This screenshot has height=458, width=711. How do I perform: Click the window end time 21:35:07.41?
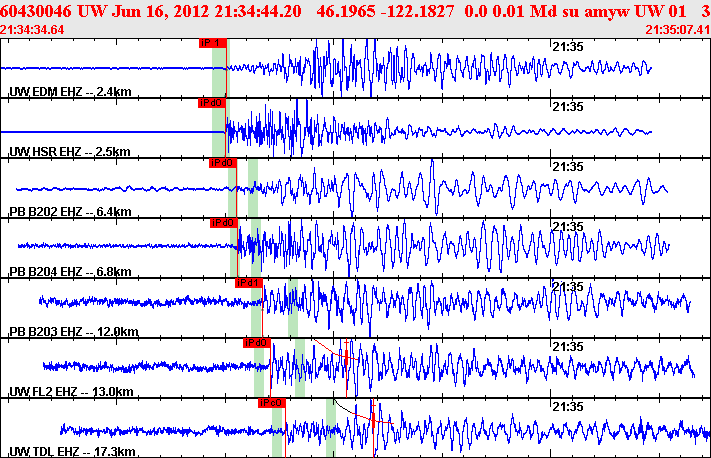[677, 30]
